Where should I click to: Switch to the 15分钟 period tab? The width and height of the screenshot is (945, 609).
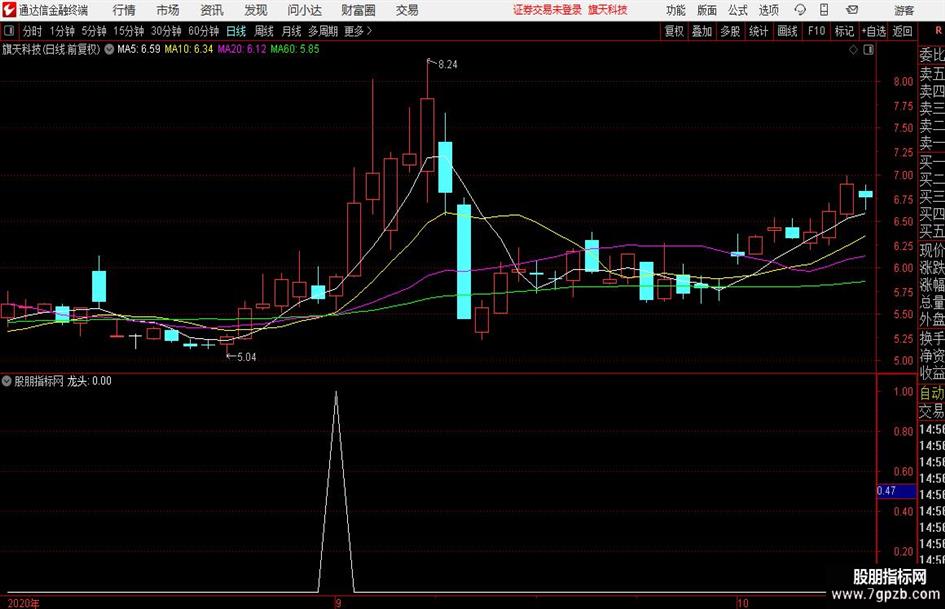[x=128, y=31]
